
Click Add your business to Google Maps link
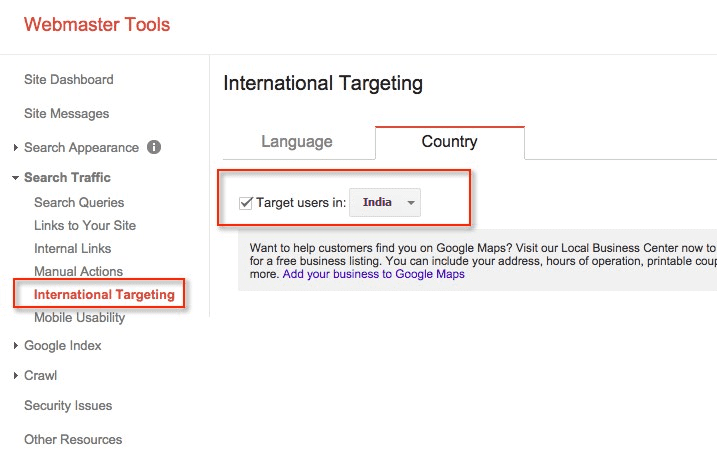tap(373, 274)
